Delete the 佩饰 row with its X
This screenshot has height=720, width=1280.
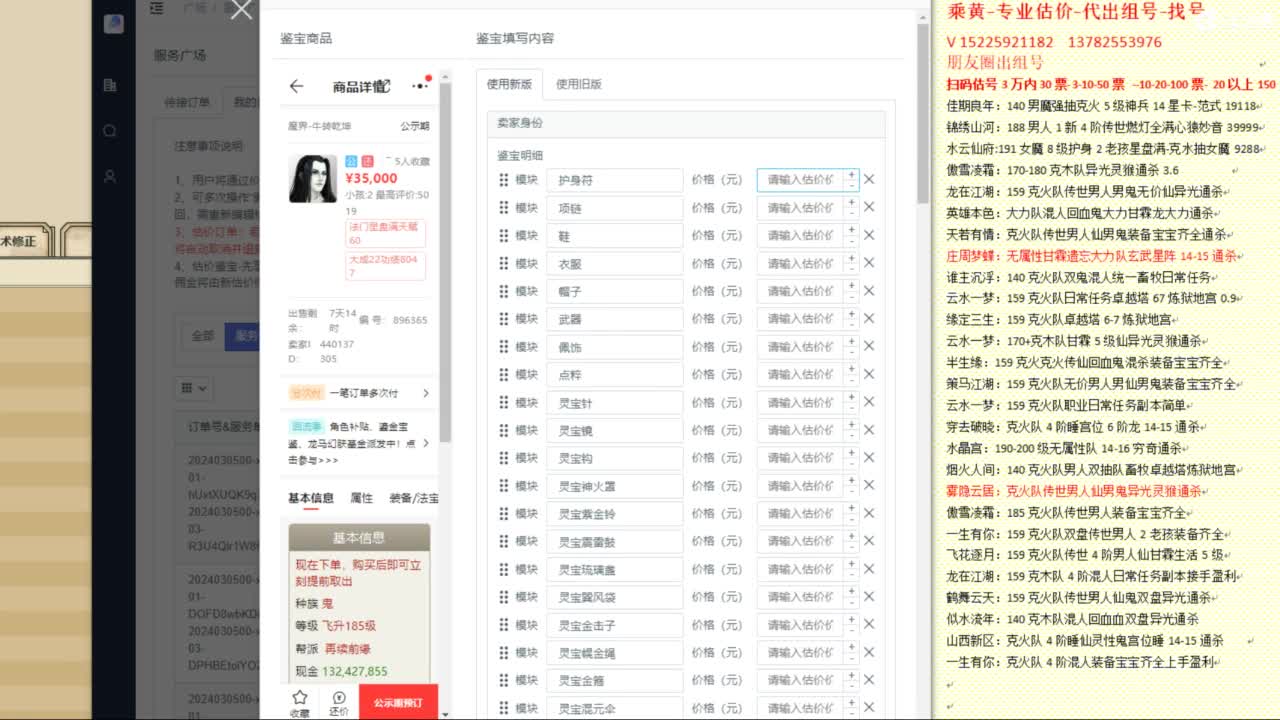tap(869, 347)
